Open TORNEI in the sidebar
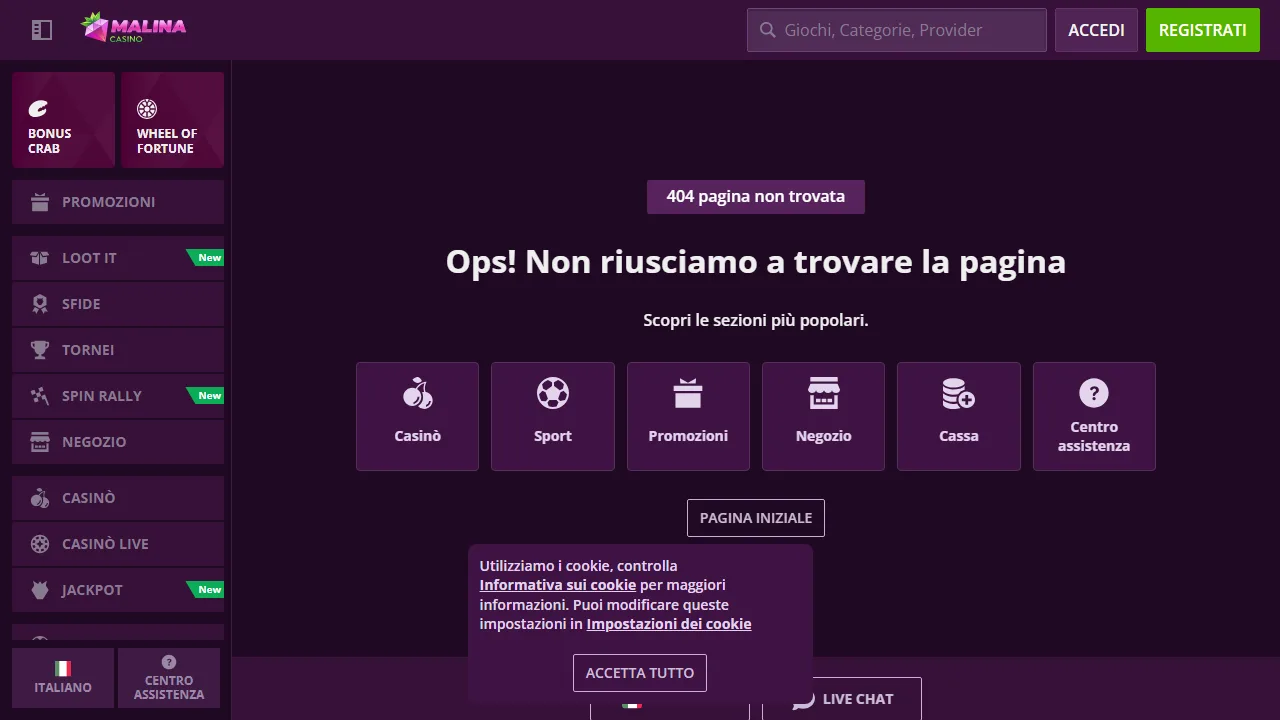Viewport: 1280px width, 720px height. tap(118, 350)
